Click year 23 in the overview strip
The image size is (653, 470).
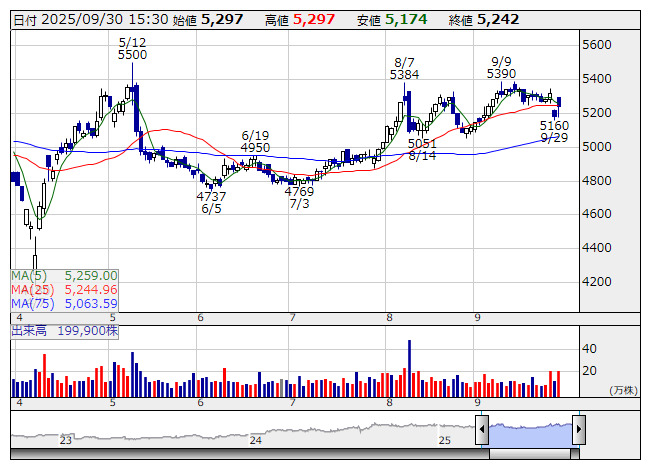click(66, 440)
